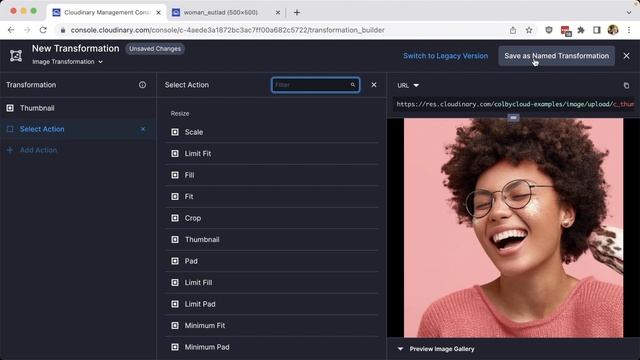The image size is (640, 360).
Task: Close the transformation builder with top-right X
Action: pos(627,56)
